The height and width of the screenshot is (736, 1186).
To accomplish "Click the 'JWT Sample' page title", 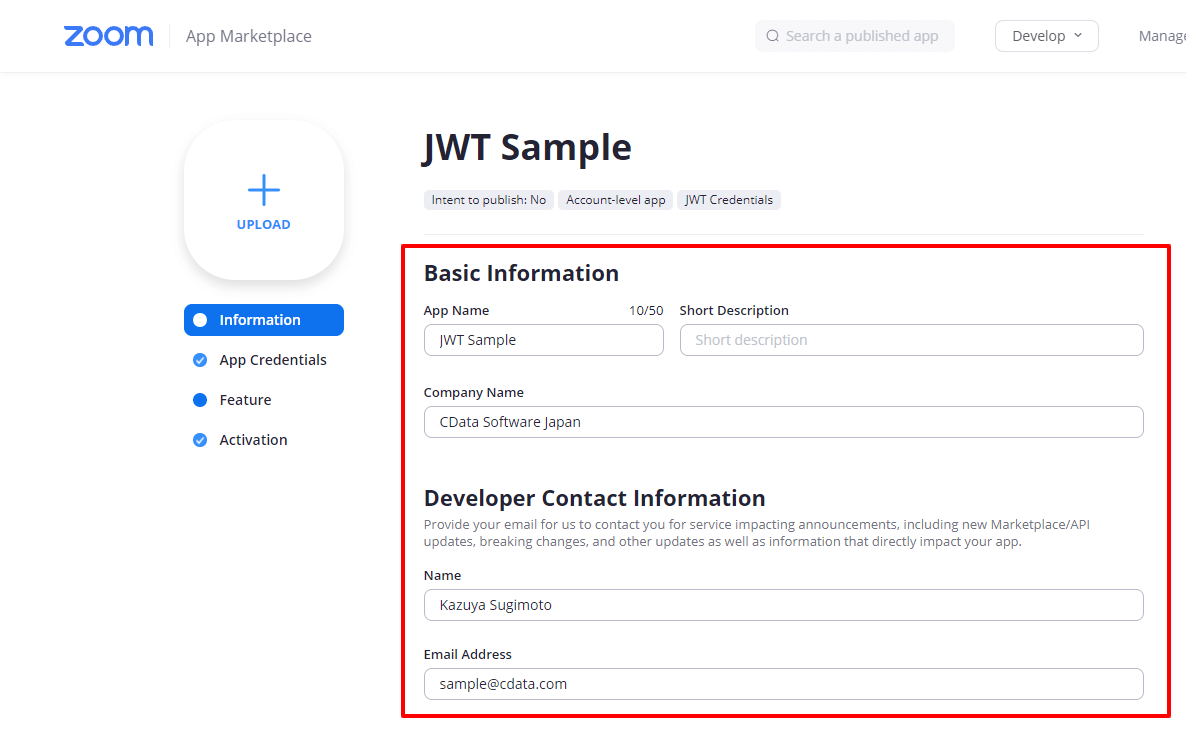I will [x=527, y=148].
